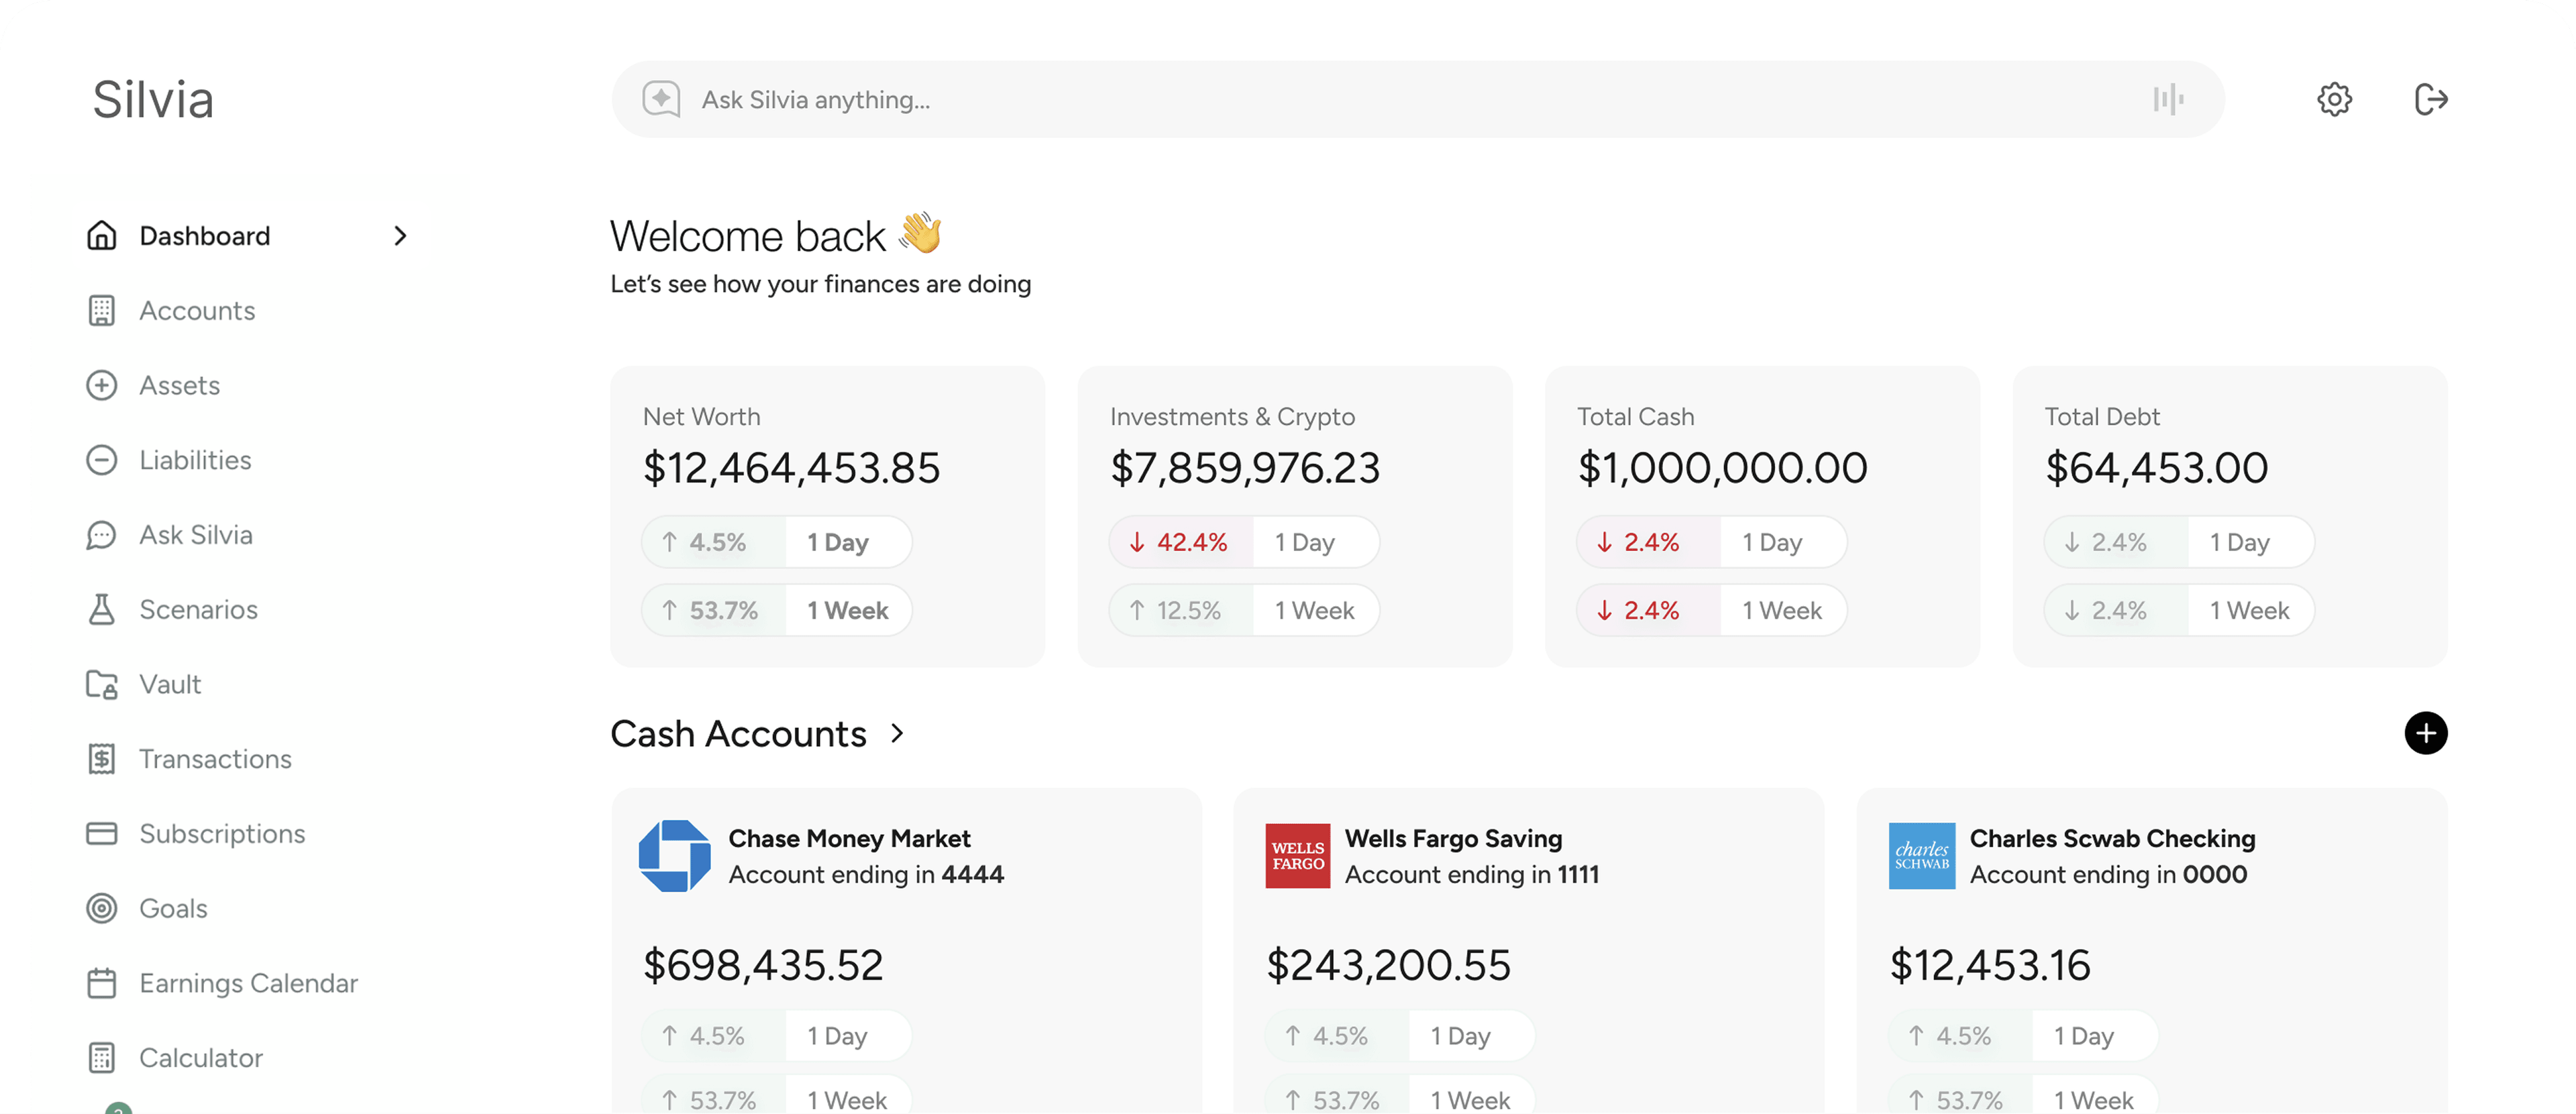Switch Net Worth change to 1 Week view

click(x=777, y=609)
